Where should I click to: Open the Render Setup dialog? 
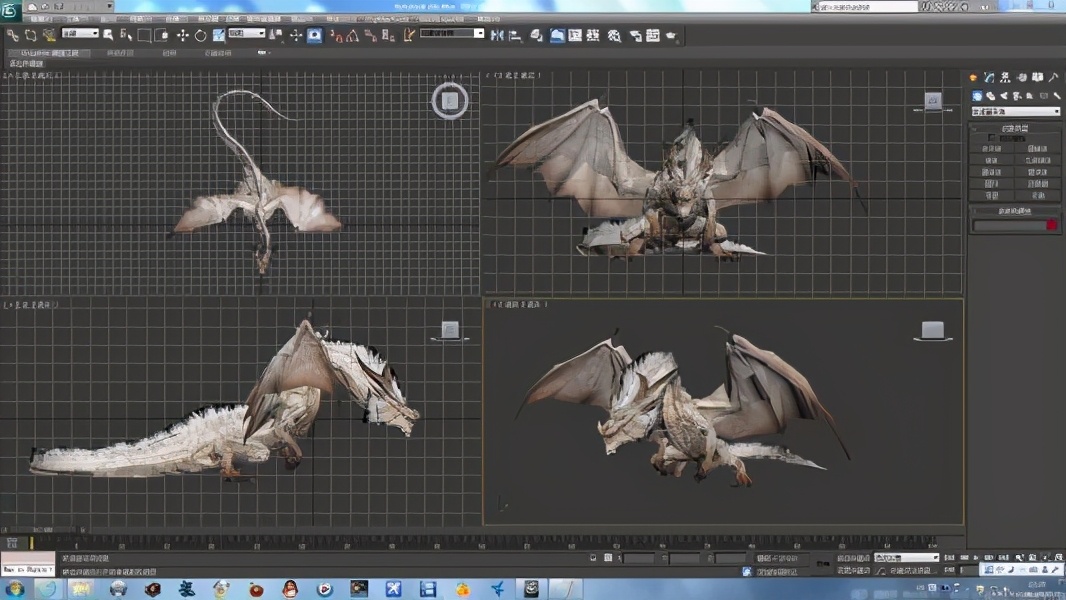tap(635, 35)
